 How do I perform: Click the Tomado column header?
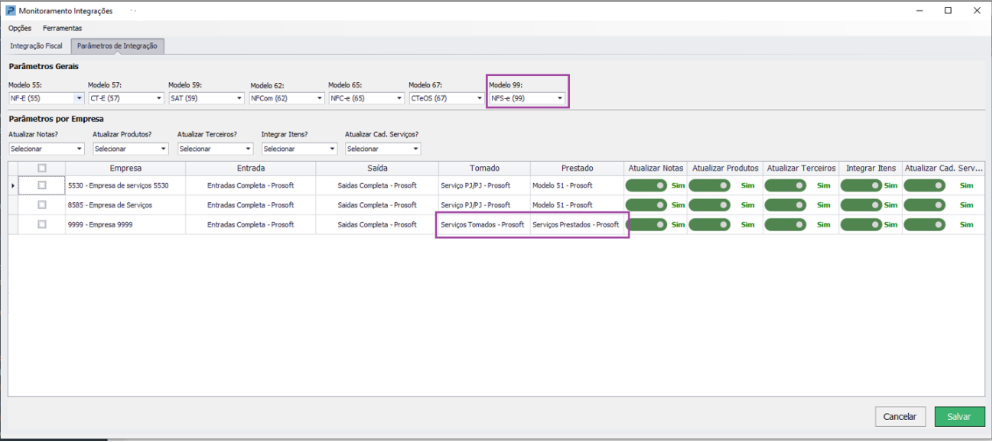point(485,168)
